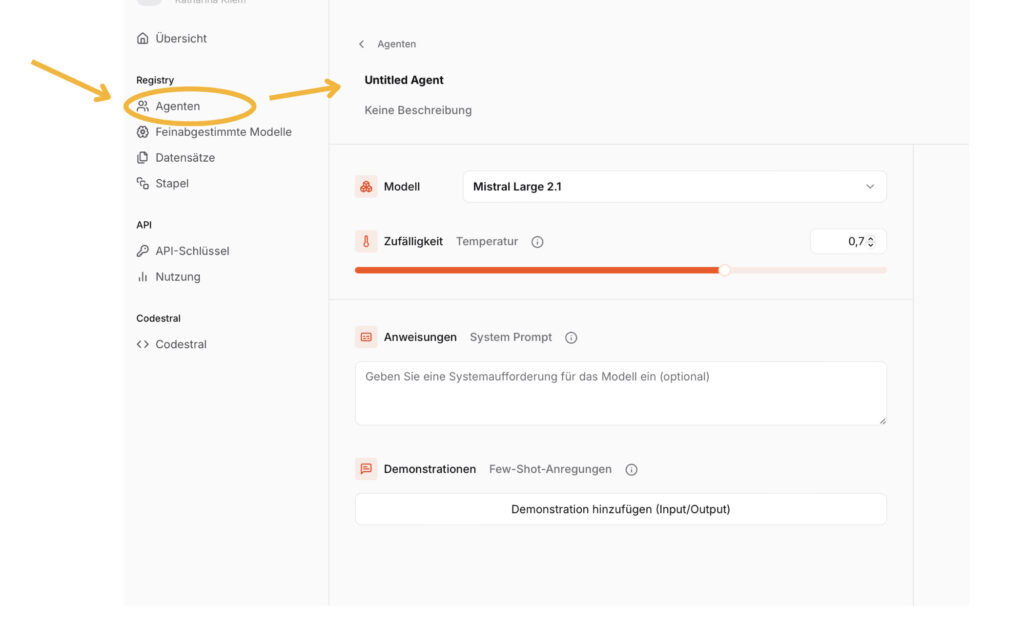This screenshot has height=632, width=1024.
Task: Click the Feinabgestimmte Modelle icon
Action: coord(143,132)
